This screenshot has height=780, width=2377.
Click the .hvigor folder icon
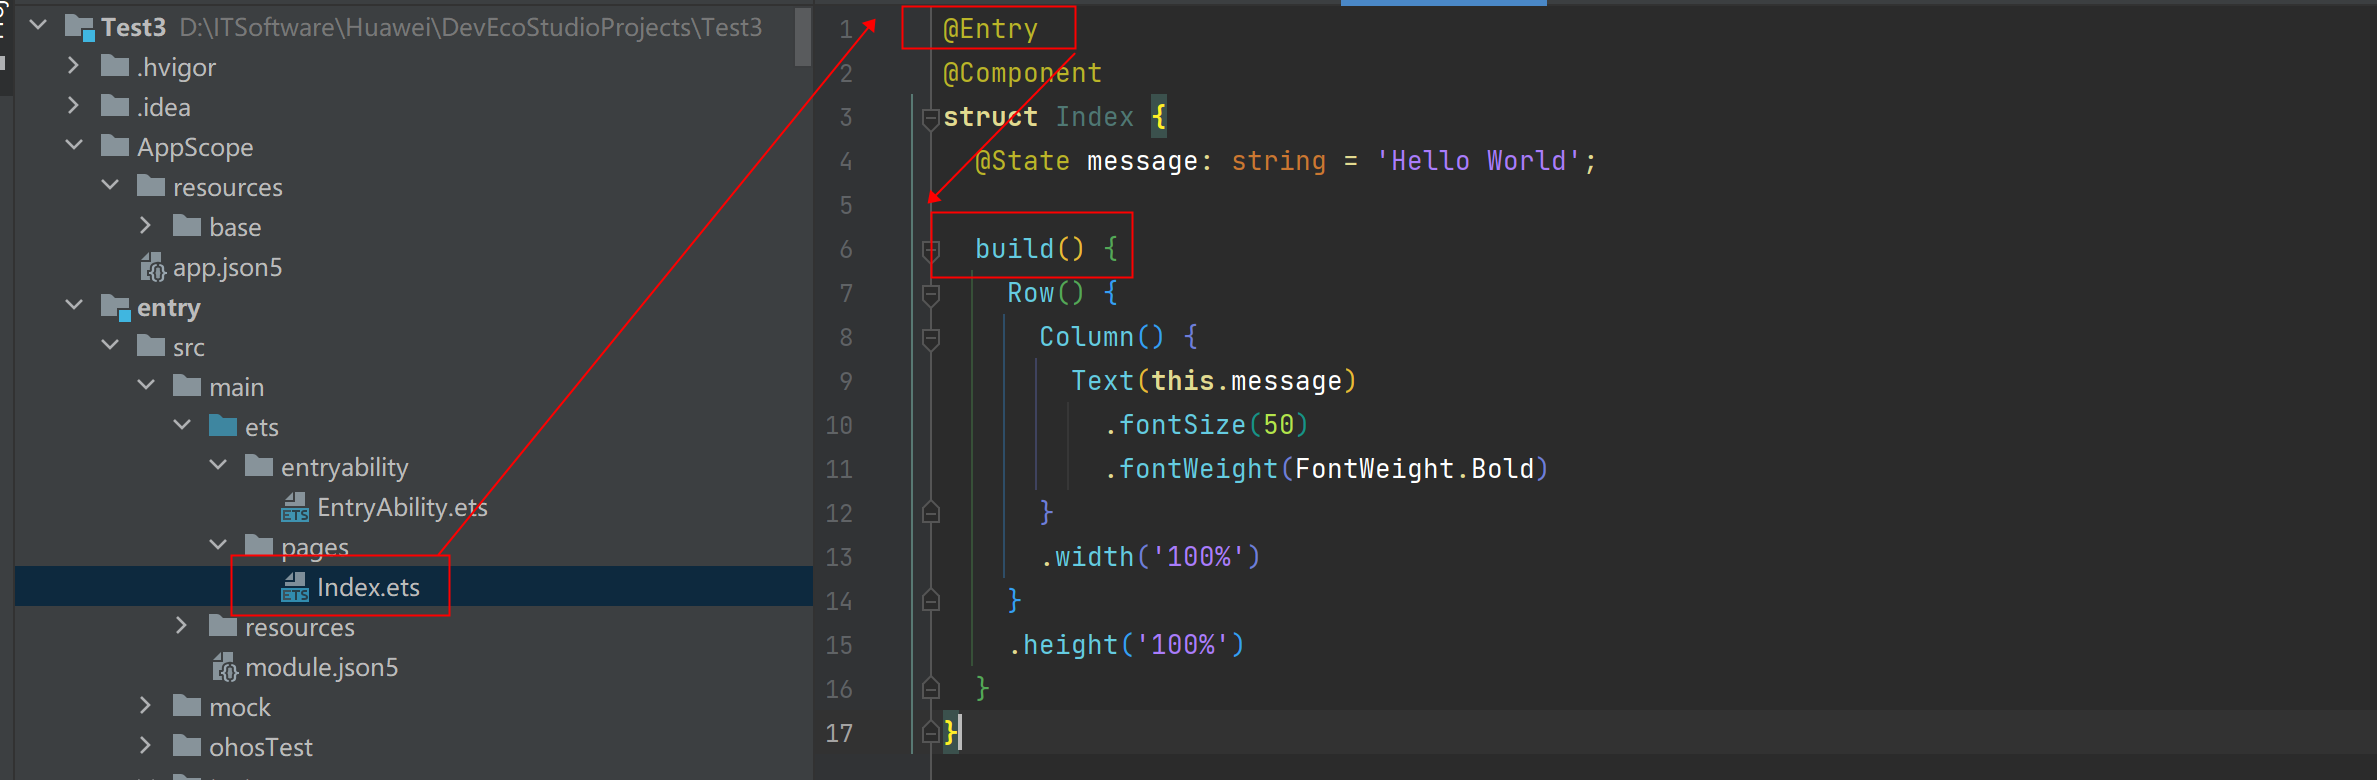click(x=115, y=66)
